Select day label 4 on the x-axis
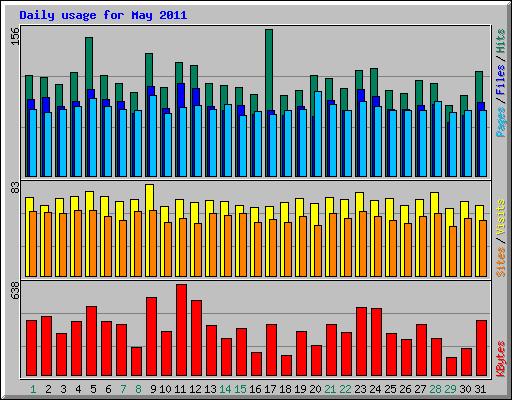The width and height of the screenshot is (512, 400). click(x=78, y=389)
